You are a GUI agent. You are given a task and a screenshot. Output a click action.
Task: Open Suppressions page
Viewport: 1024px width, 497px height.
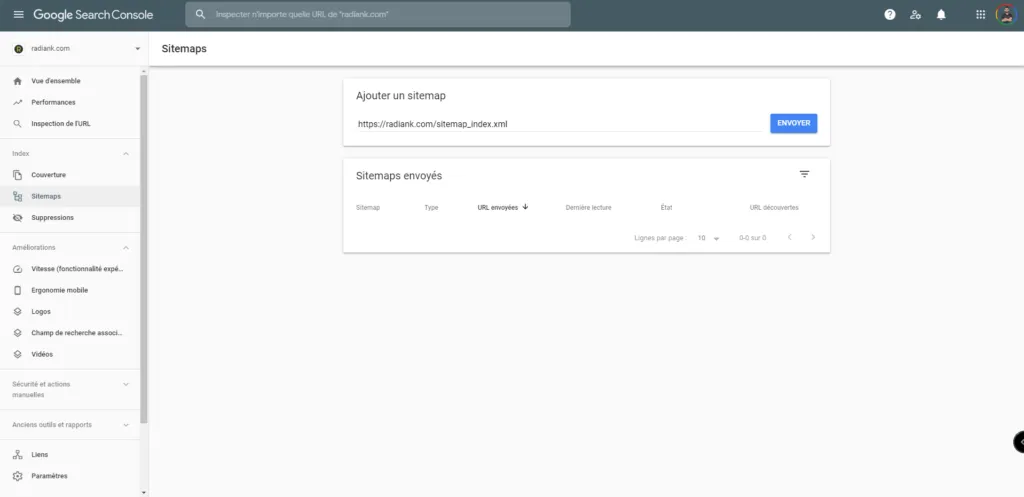pyautogui.click(x=52, y=217)
